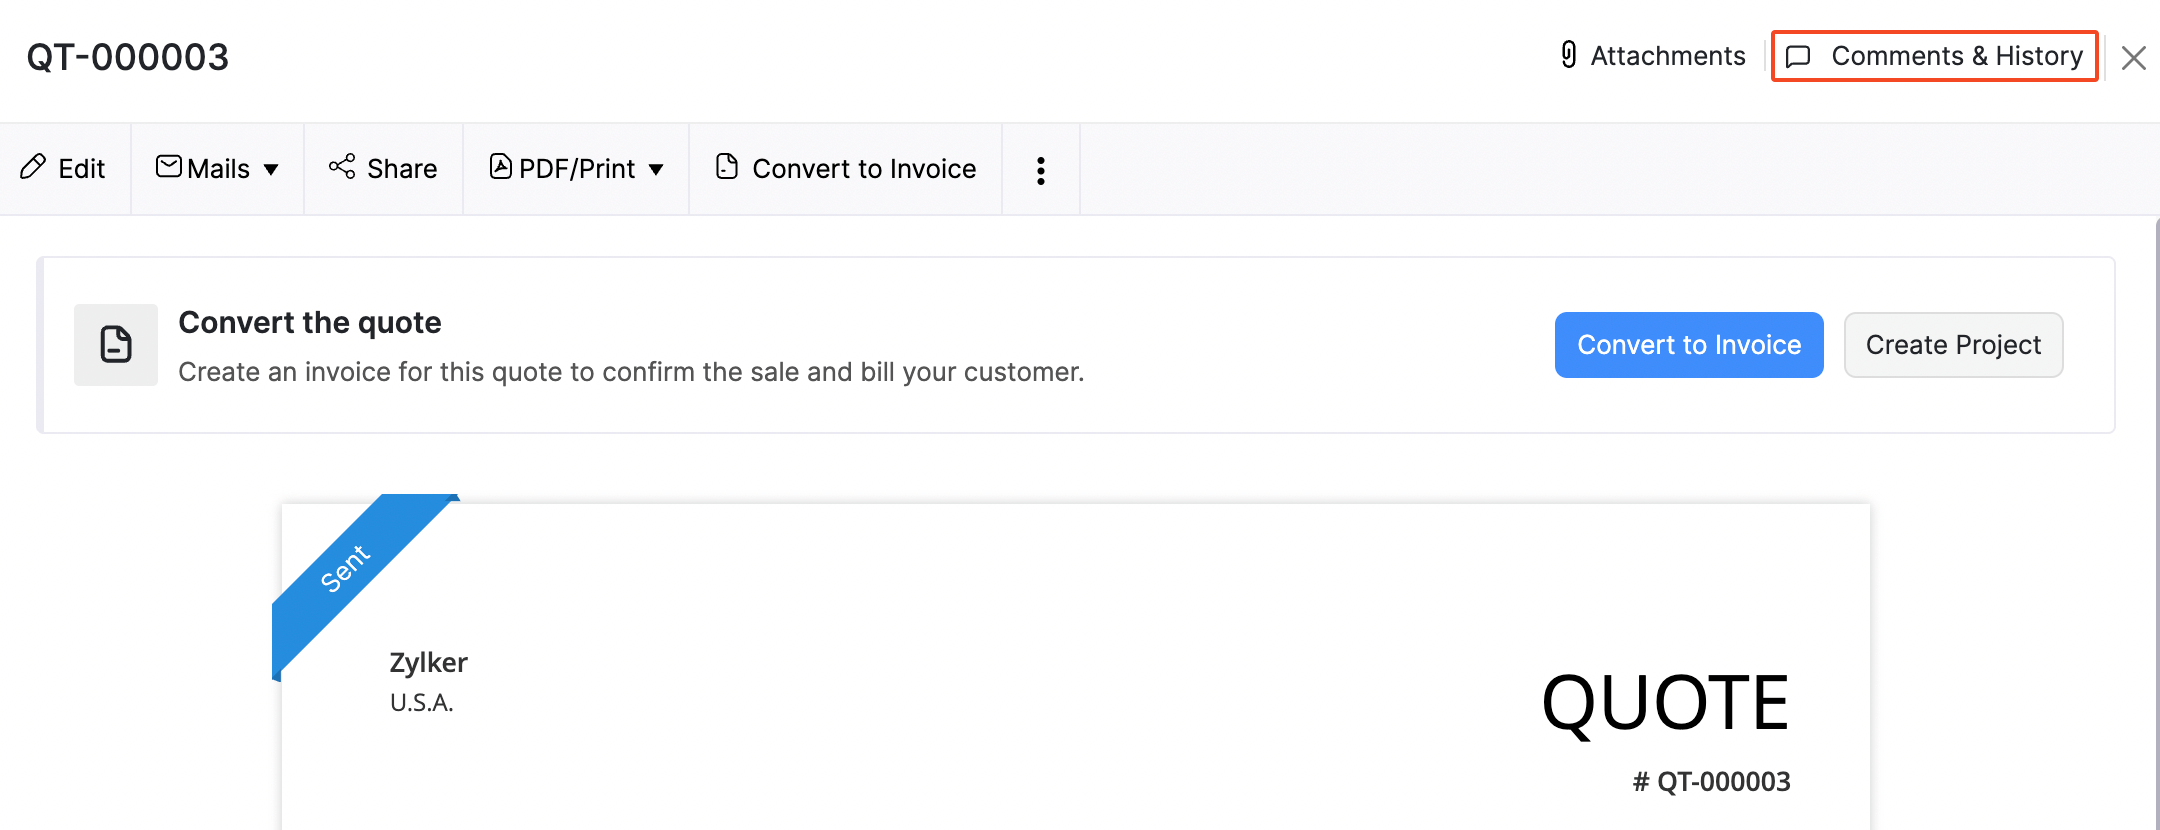
Task: Click the large QUOTE heading
Action: [1664, 704]
